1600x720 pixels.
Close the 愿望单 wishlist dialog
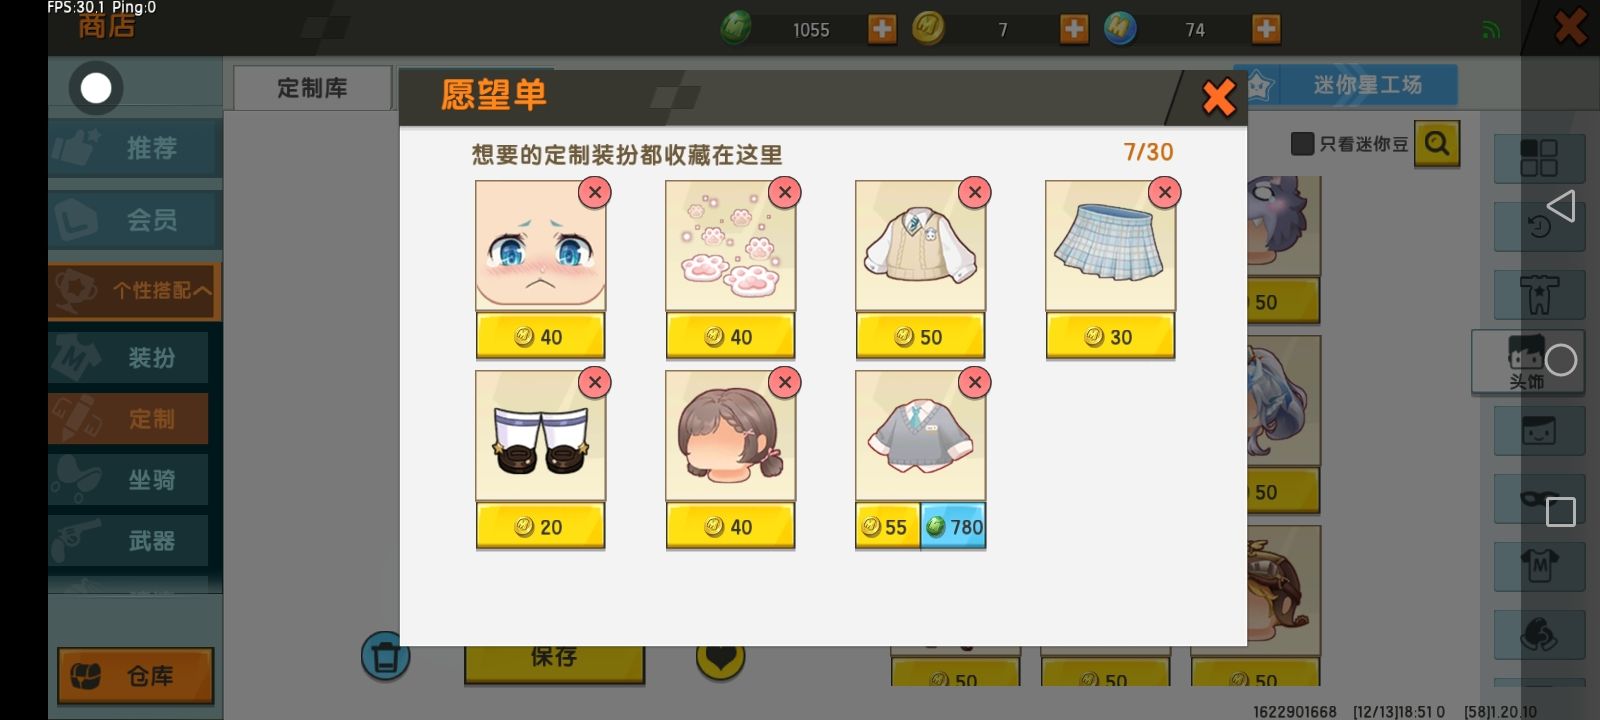[x=1218, y=97]
